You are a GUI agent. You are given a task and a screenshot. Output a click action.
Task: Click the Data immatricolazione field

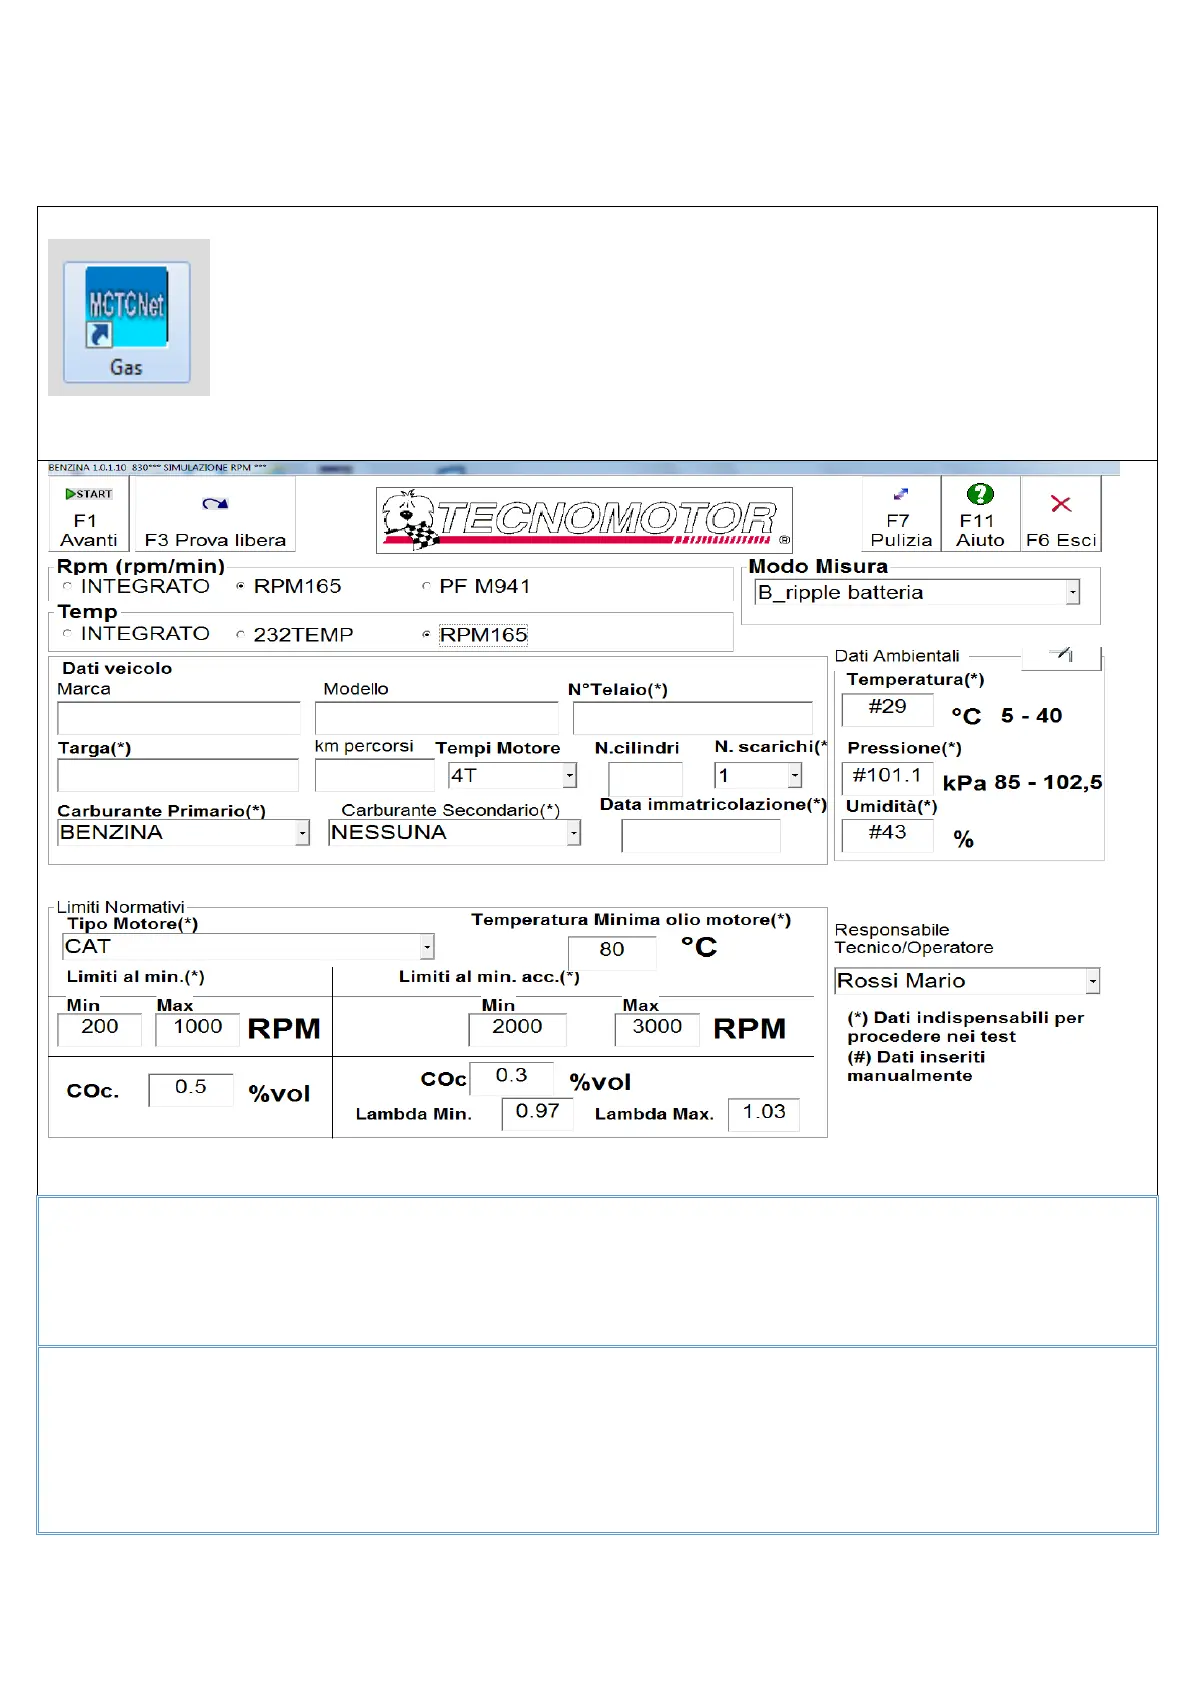pyautogui.click(x=701, y=835)
